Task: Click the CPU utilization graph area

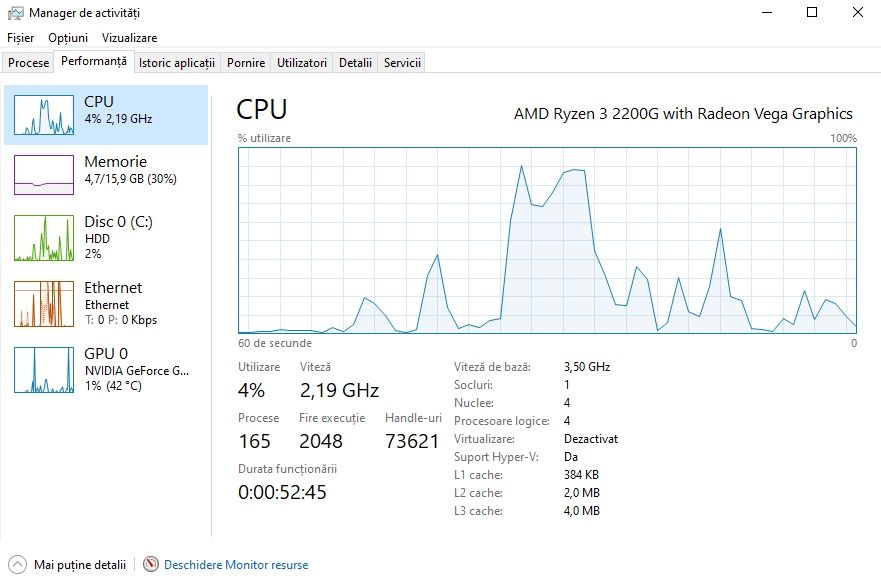Action: pos(547,240)
